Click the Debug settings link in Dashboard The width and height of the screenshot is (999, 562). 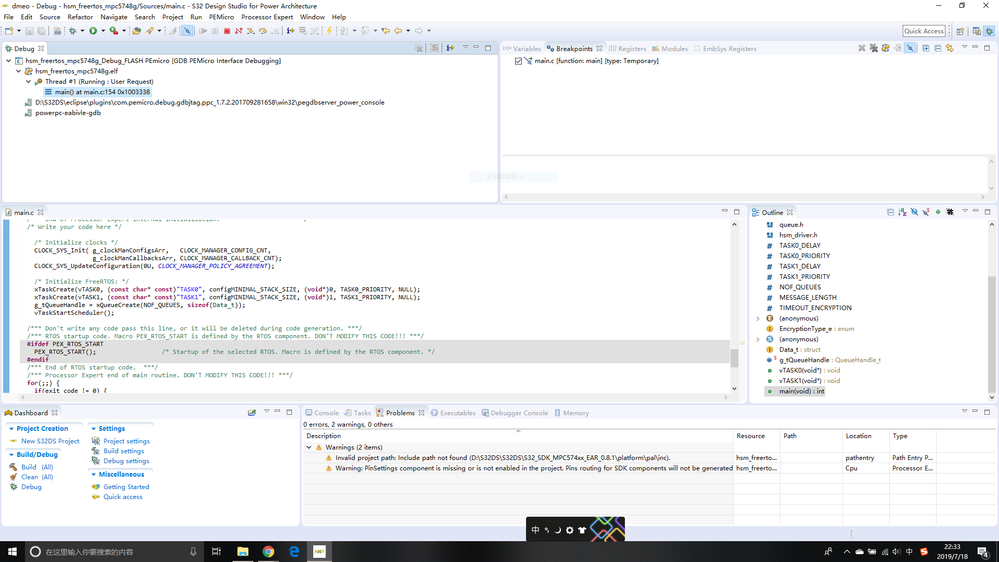[x=126, y=461]
